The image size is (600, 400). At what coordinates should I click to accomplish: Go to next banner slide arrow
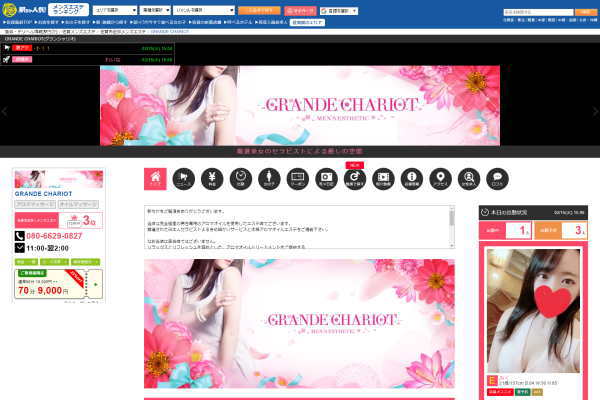tap(595, 111)
